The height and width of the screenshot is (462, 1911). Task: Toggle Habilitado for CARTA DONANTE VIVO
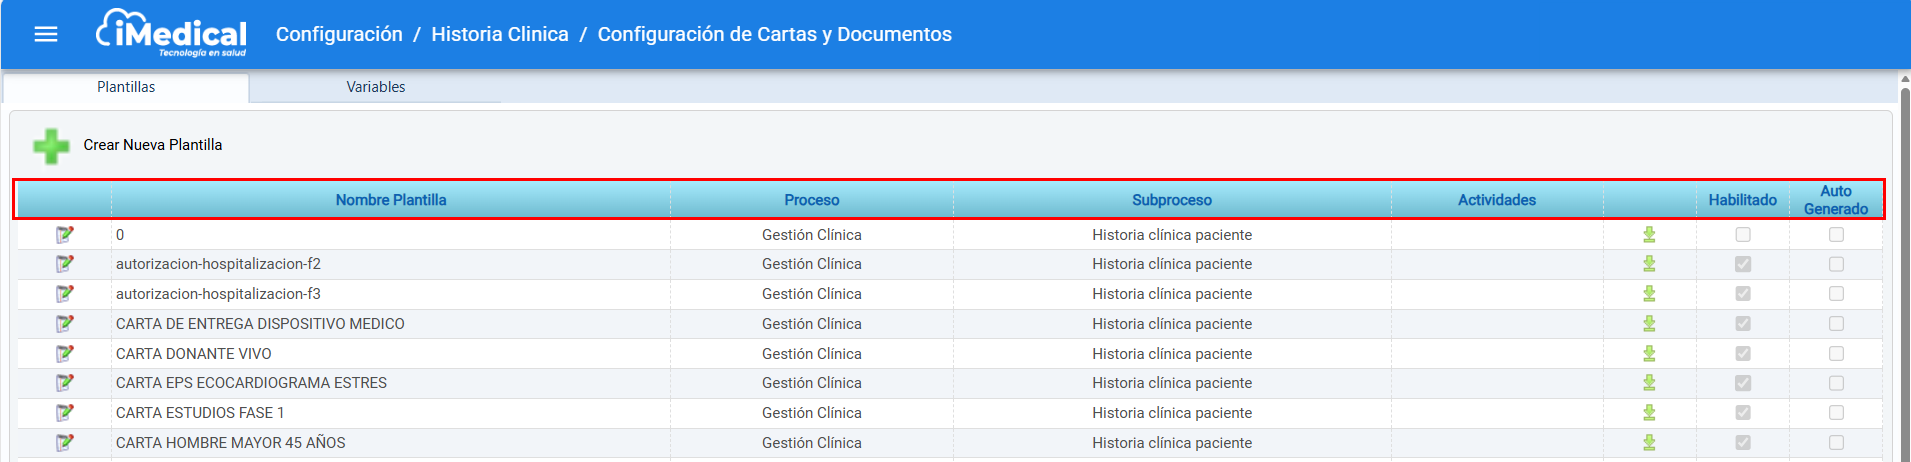1743,354
